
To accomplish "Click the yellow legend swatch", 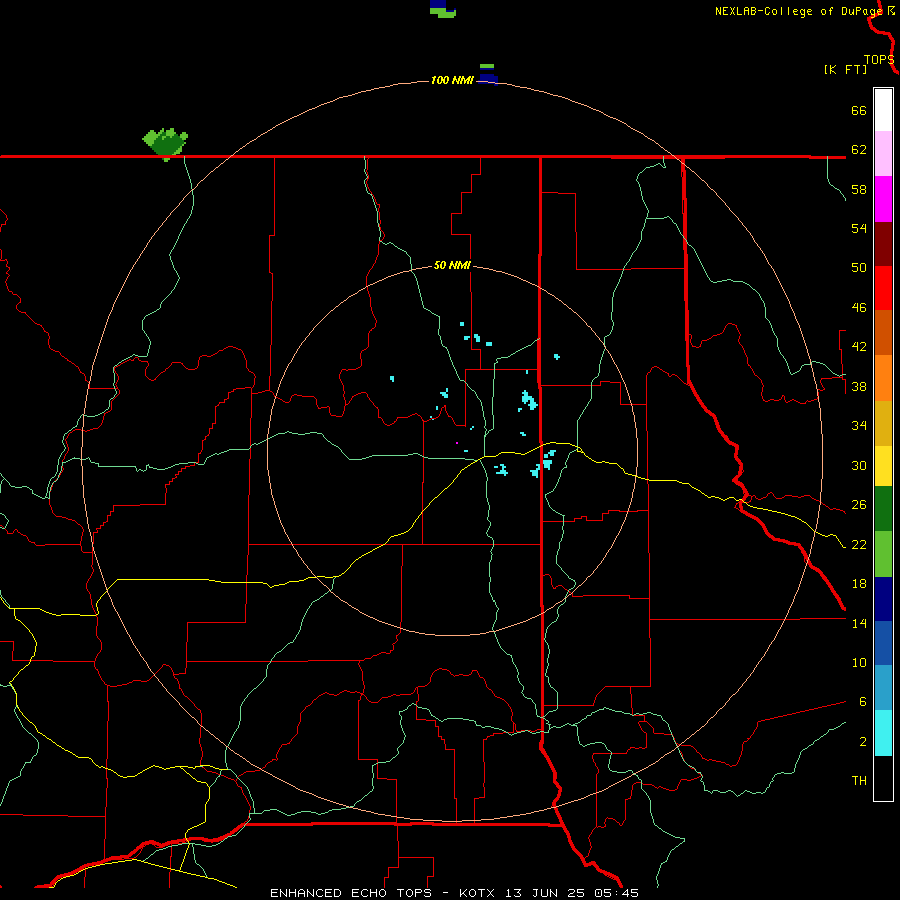I will [883, 465].
